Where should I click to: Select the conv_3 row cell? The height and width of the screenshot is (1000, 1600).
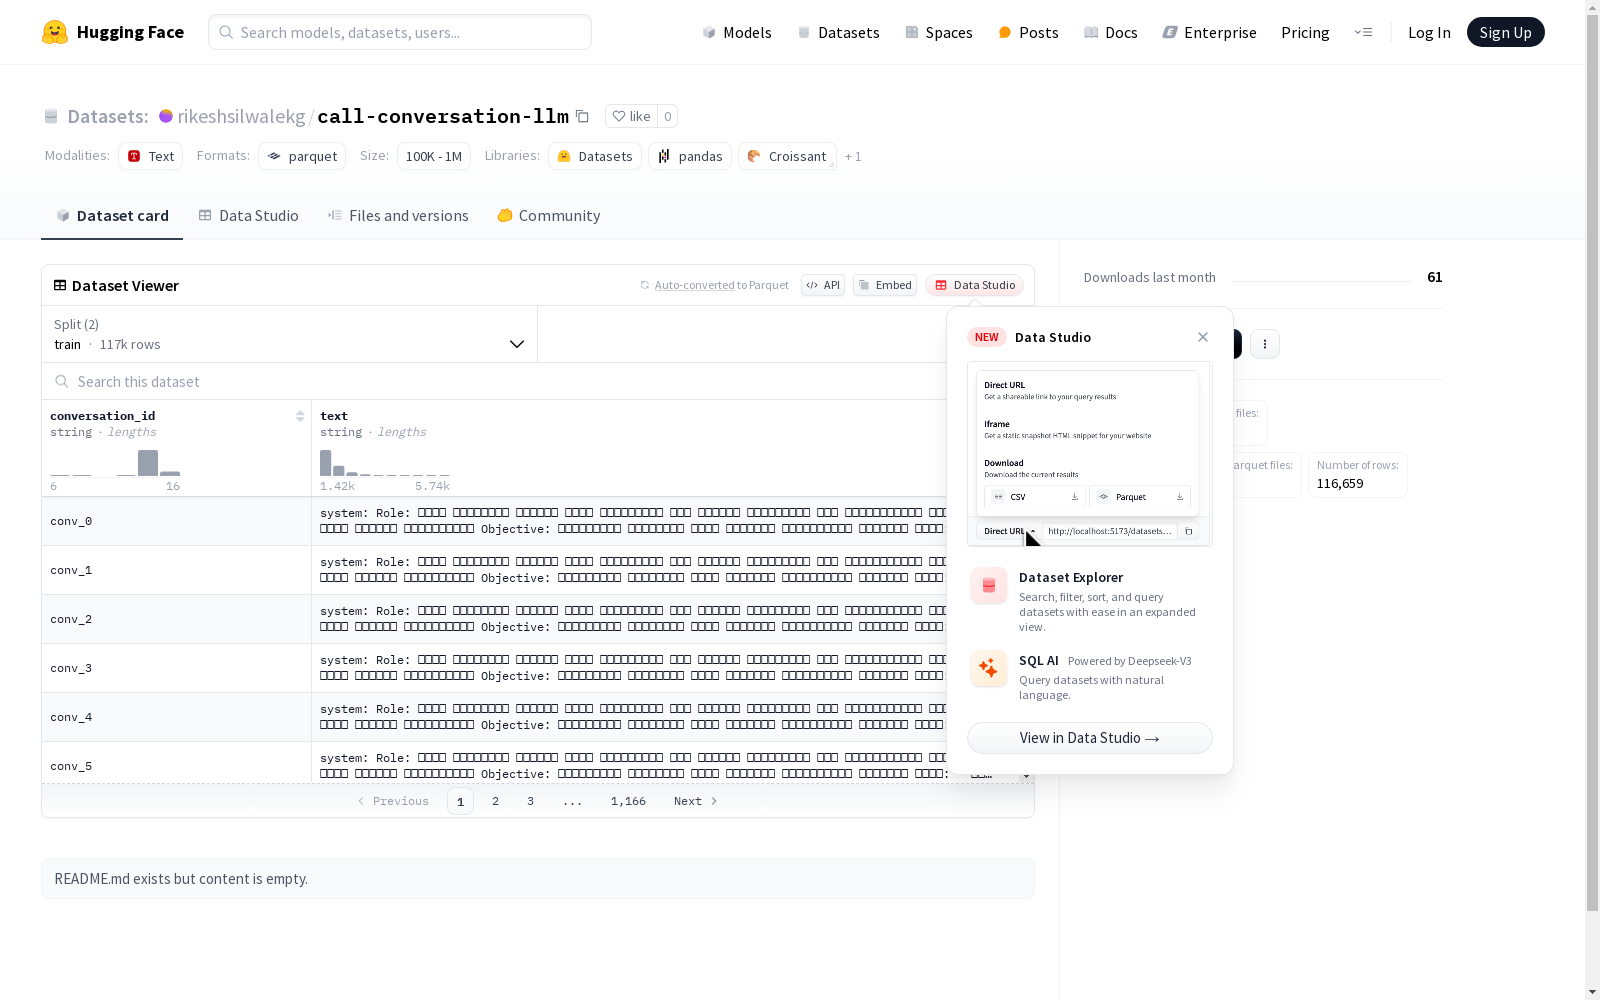177,668
